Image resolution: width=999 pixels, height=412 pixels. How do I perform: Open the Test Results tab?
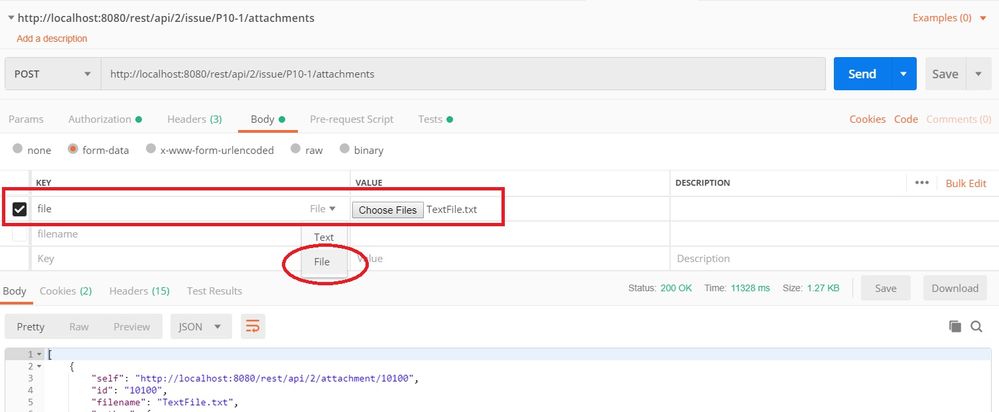tap(214, 291)
